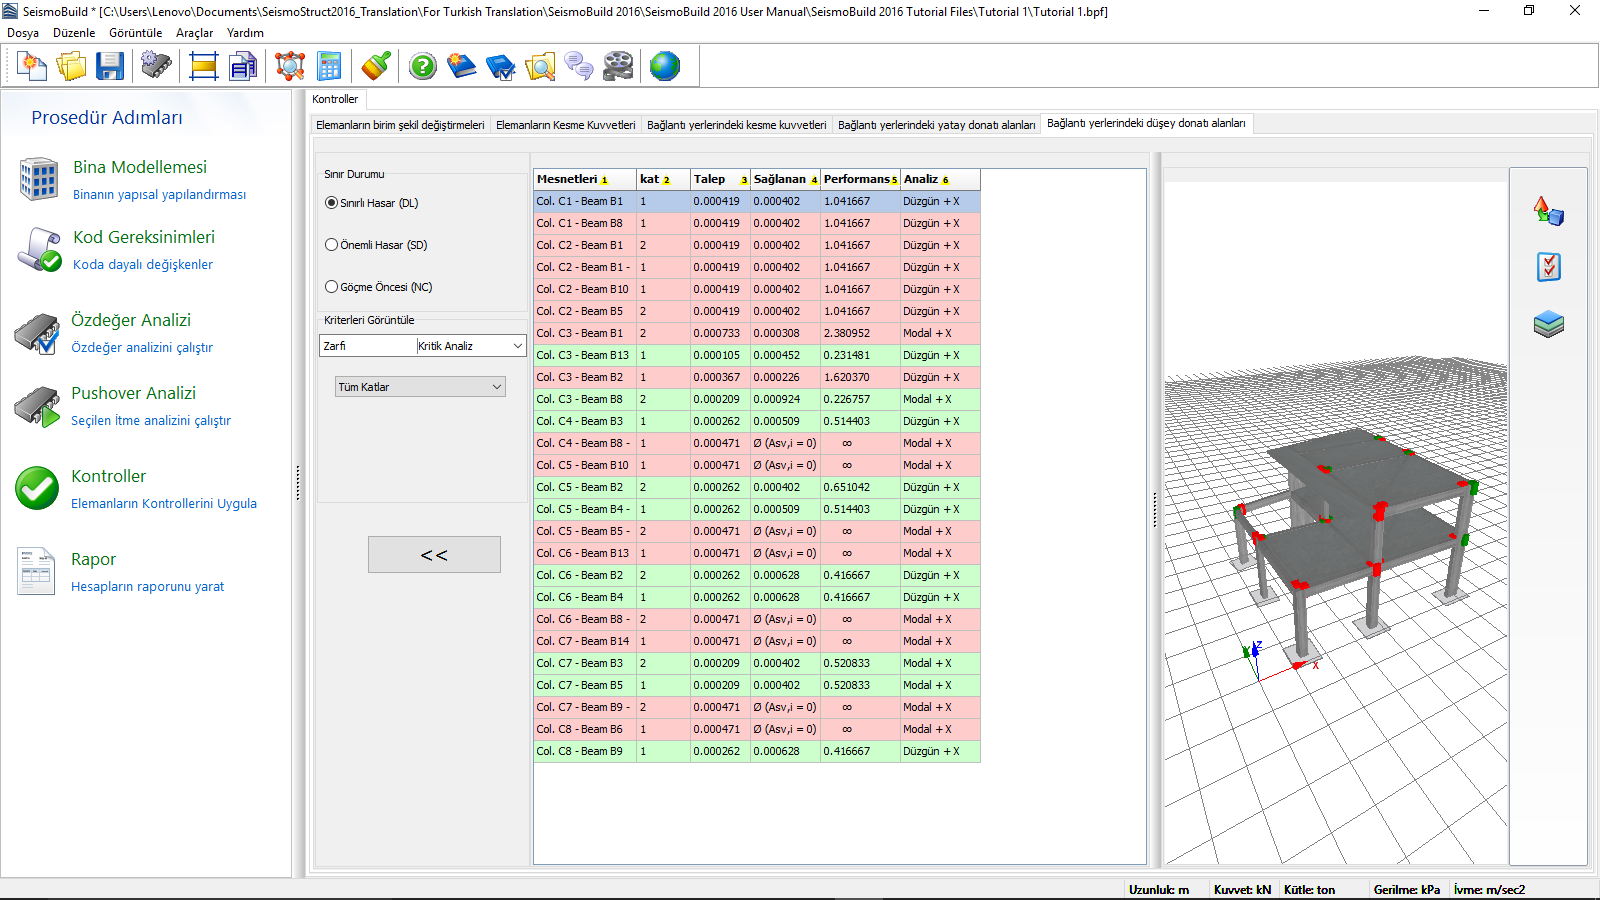Click the paintbrush icon in the toolbar
The height and width of the screenshot is (900, 1600).
376,67
